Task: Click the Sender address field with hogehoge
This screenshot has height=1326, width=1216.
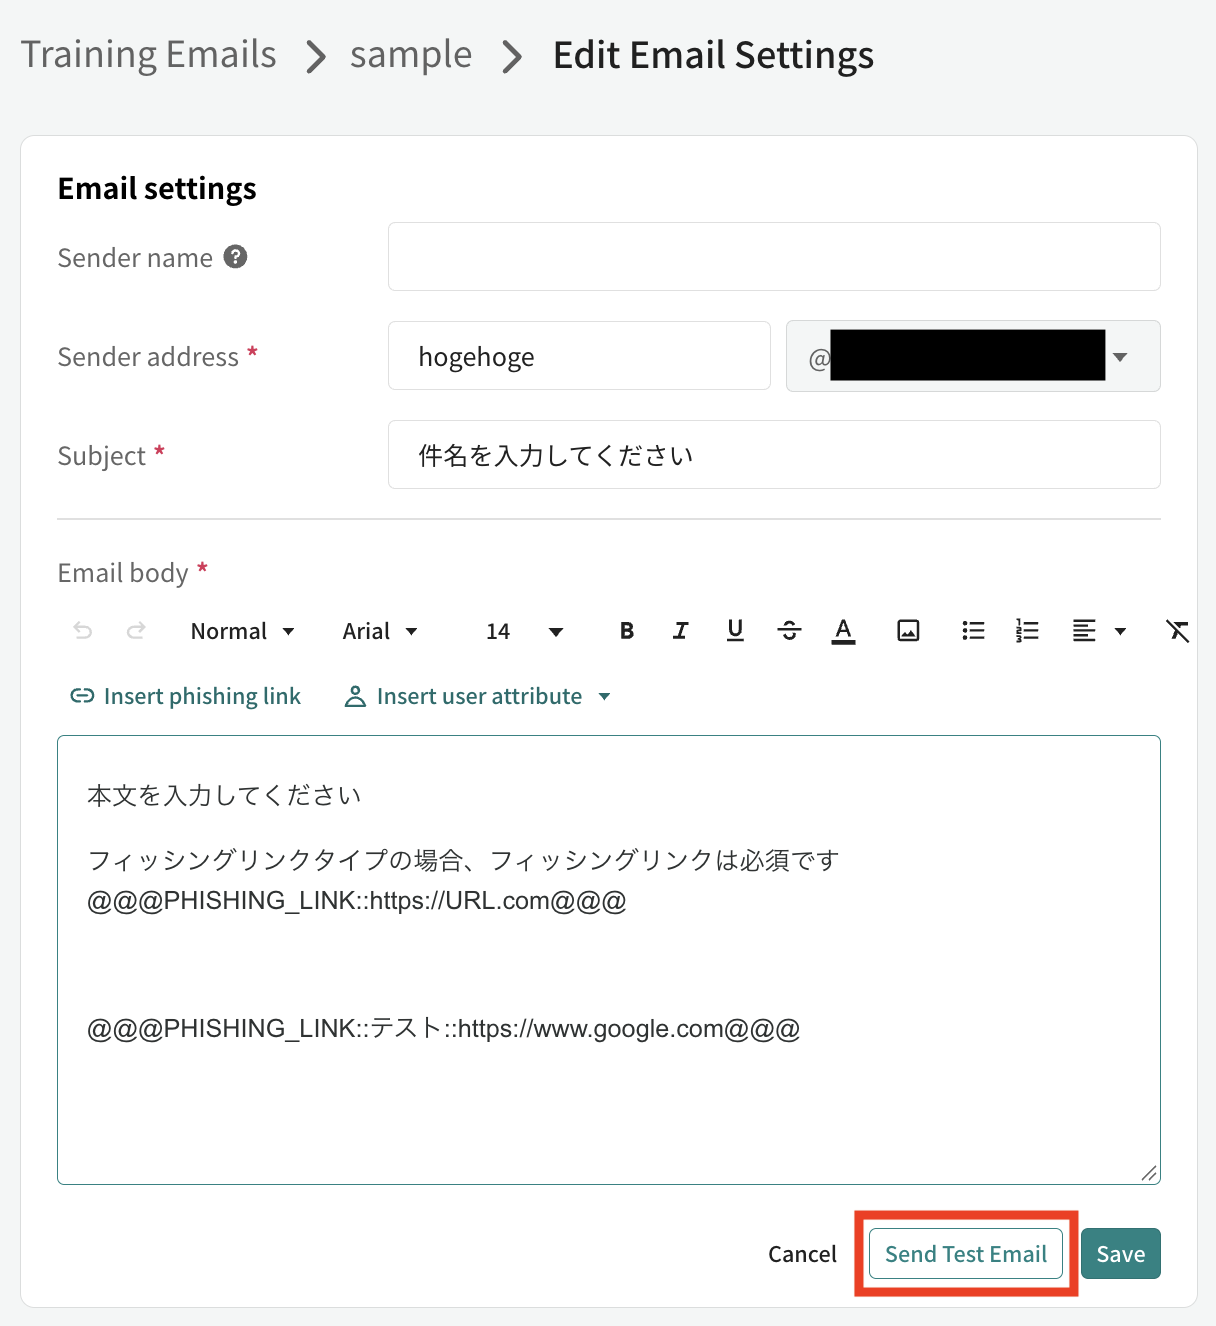Action: point(579,356)
